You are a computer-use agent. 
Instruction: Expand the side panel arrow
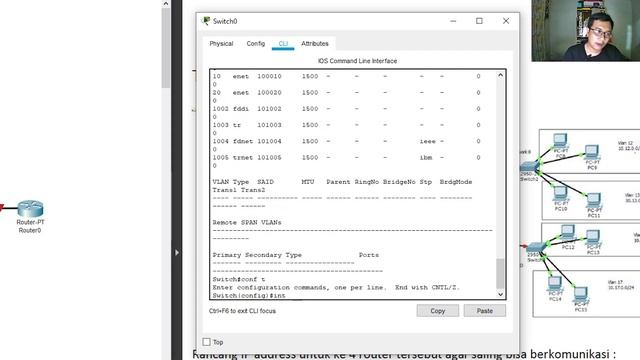pos(177,253)
